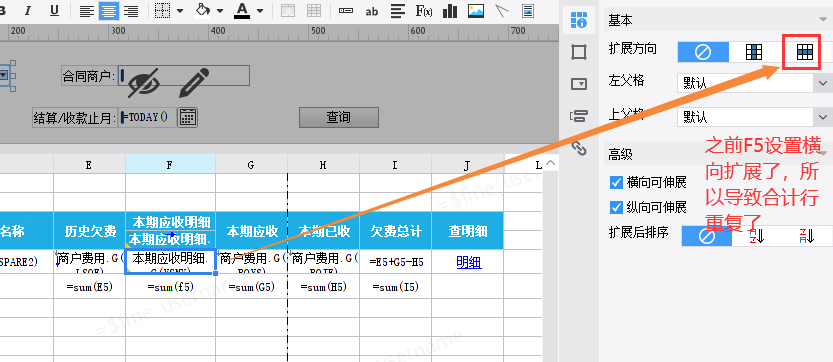
Task: Click unmerge cells icon
Action: [314, 11]
